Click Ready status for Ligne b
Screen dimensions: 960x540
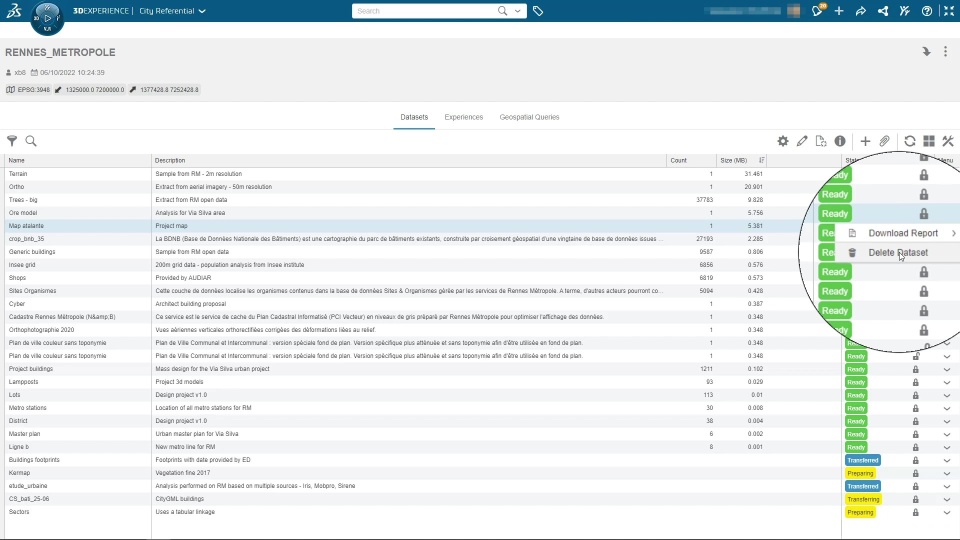(x=856, y=447)
